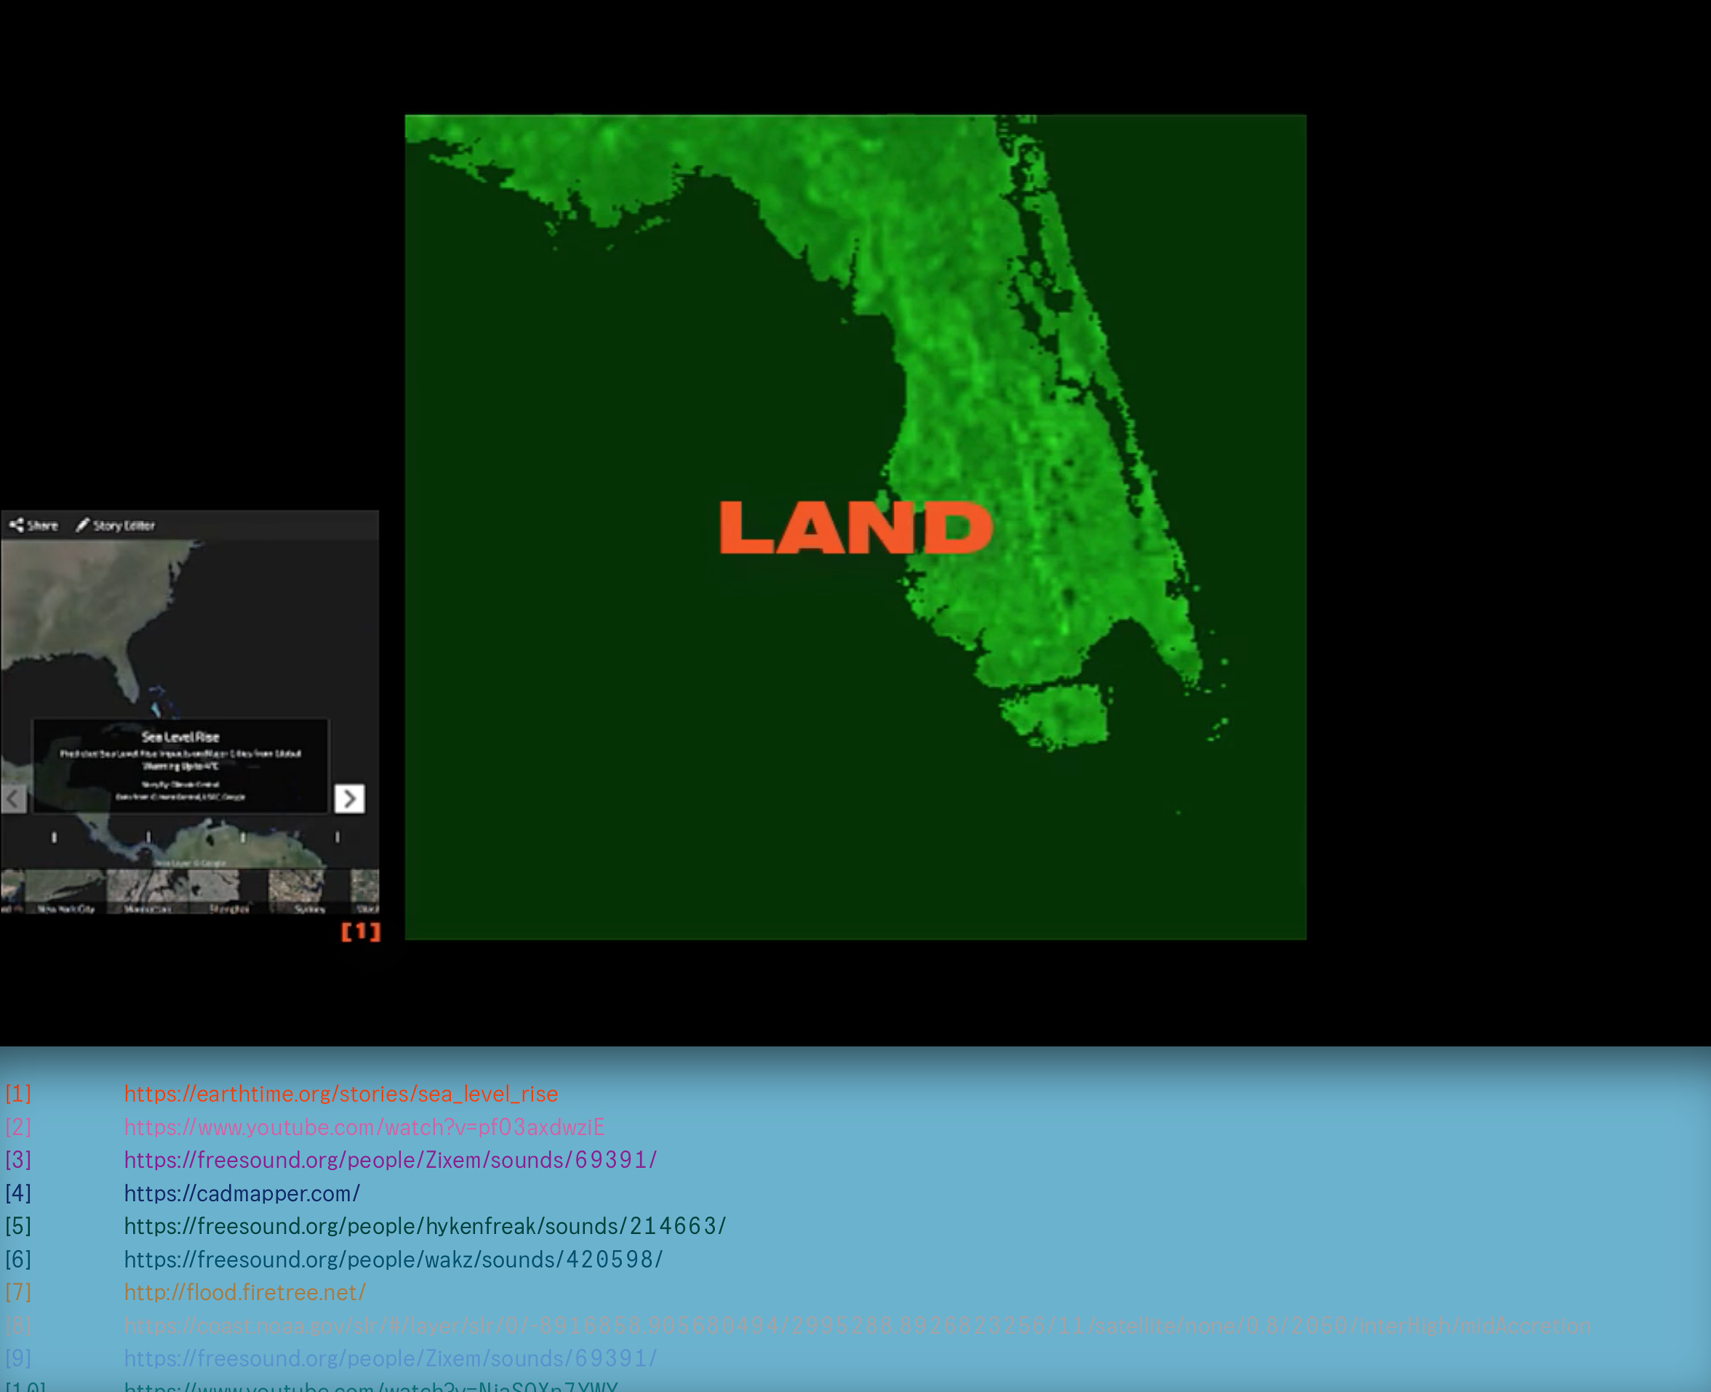This screenshot has width=1711, height=1392.
Task: Click reference number [7] in list
Action: [18, 1292]
